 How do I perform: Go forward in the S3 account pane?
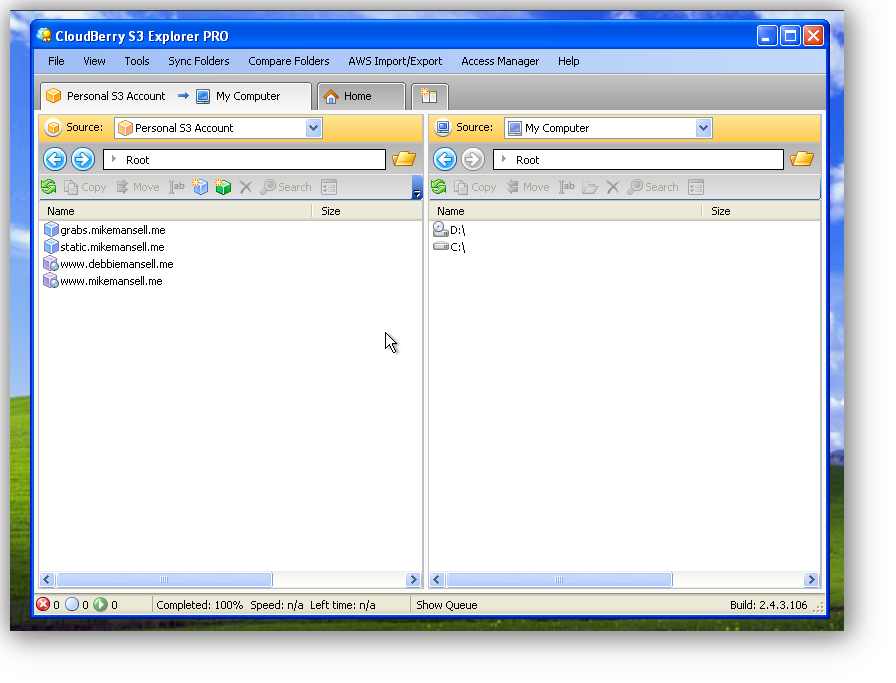point(83,159)
